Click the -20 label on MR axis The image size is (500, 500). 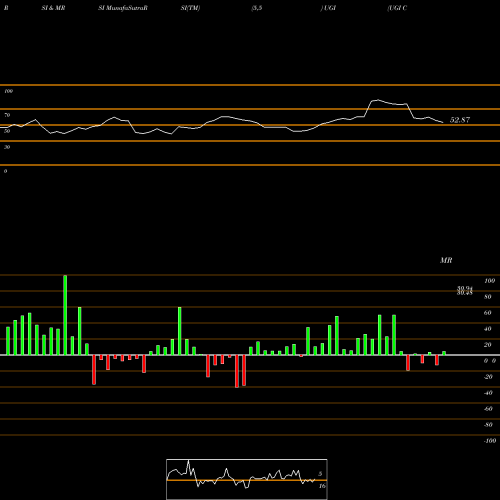[x=488, y=377]
